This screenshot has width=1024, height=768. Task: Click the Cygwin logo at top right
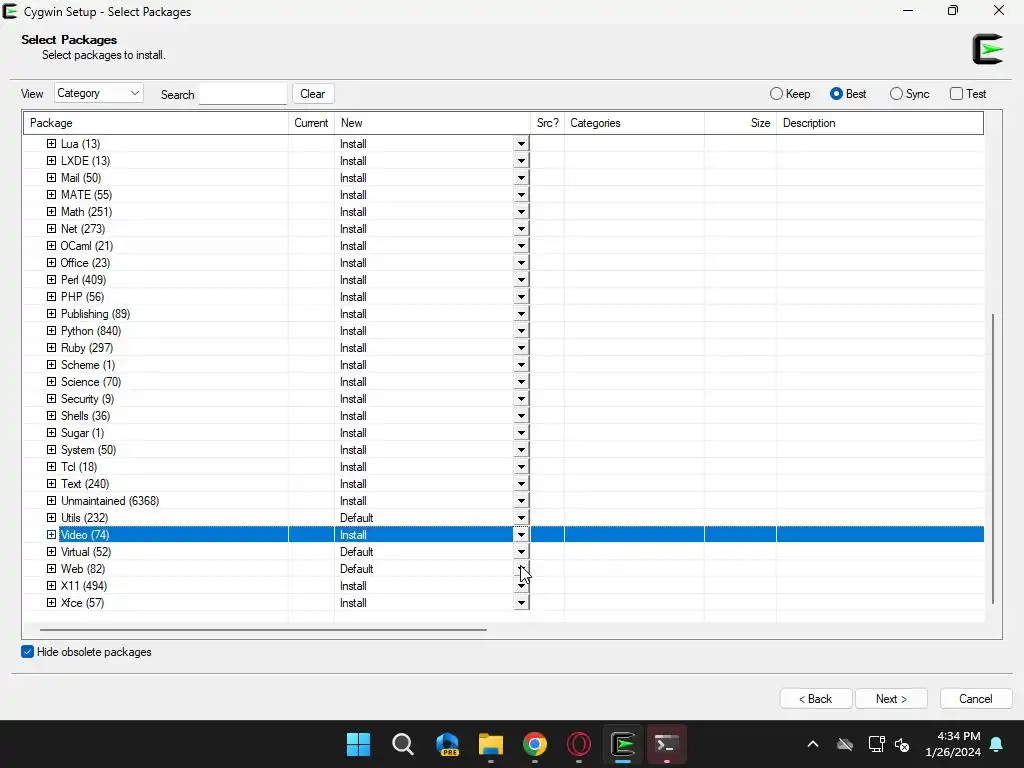pyautogui.click(x=987, y=49)
